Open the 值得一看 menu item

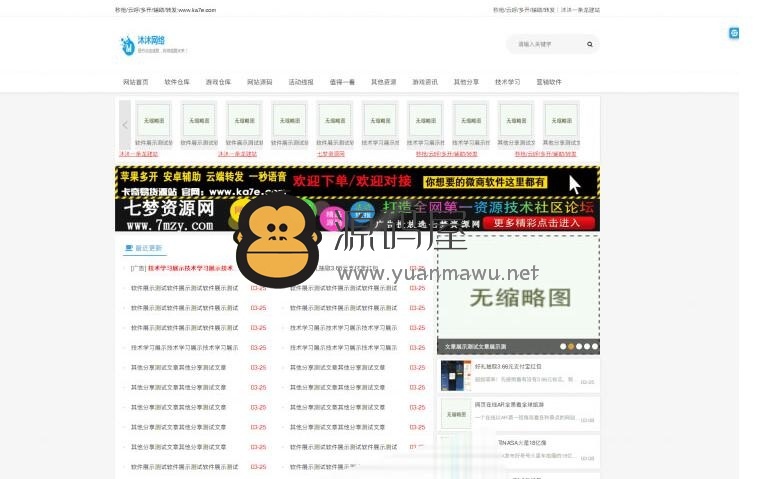click(342, 82)
